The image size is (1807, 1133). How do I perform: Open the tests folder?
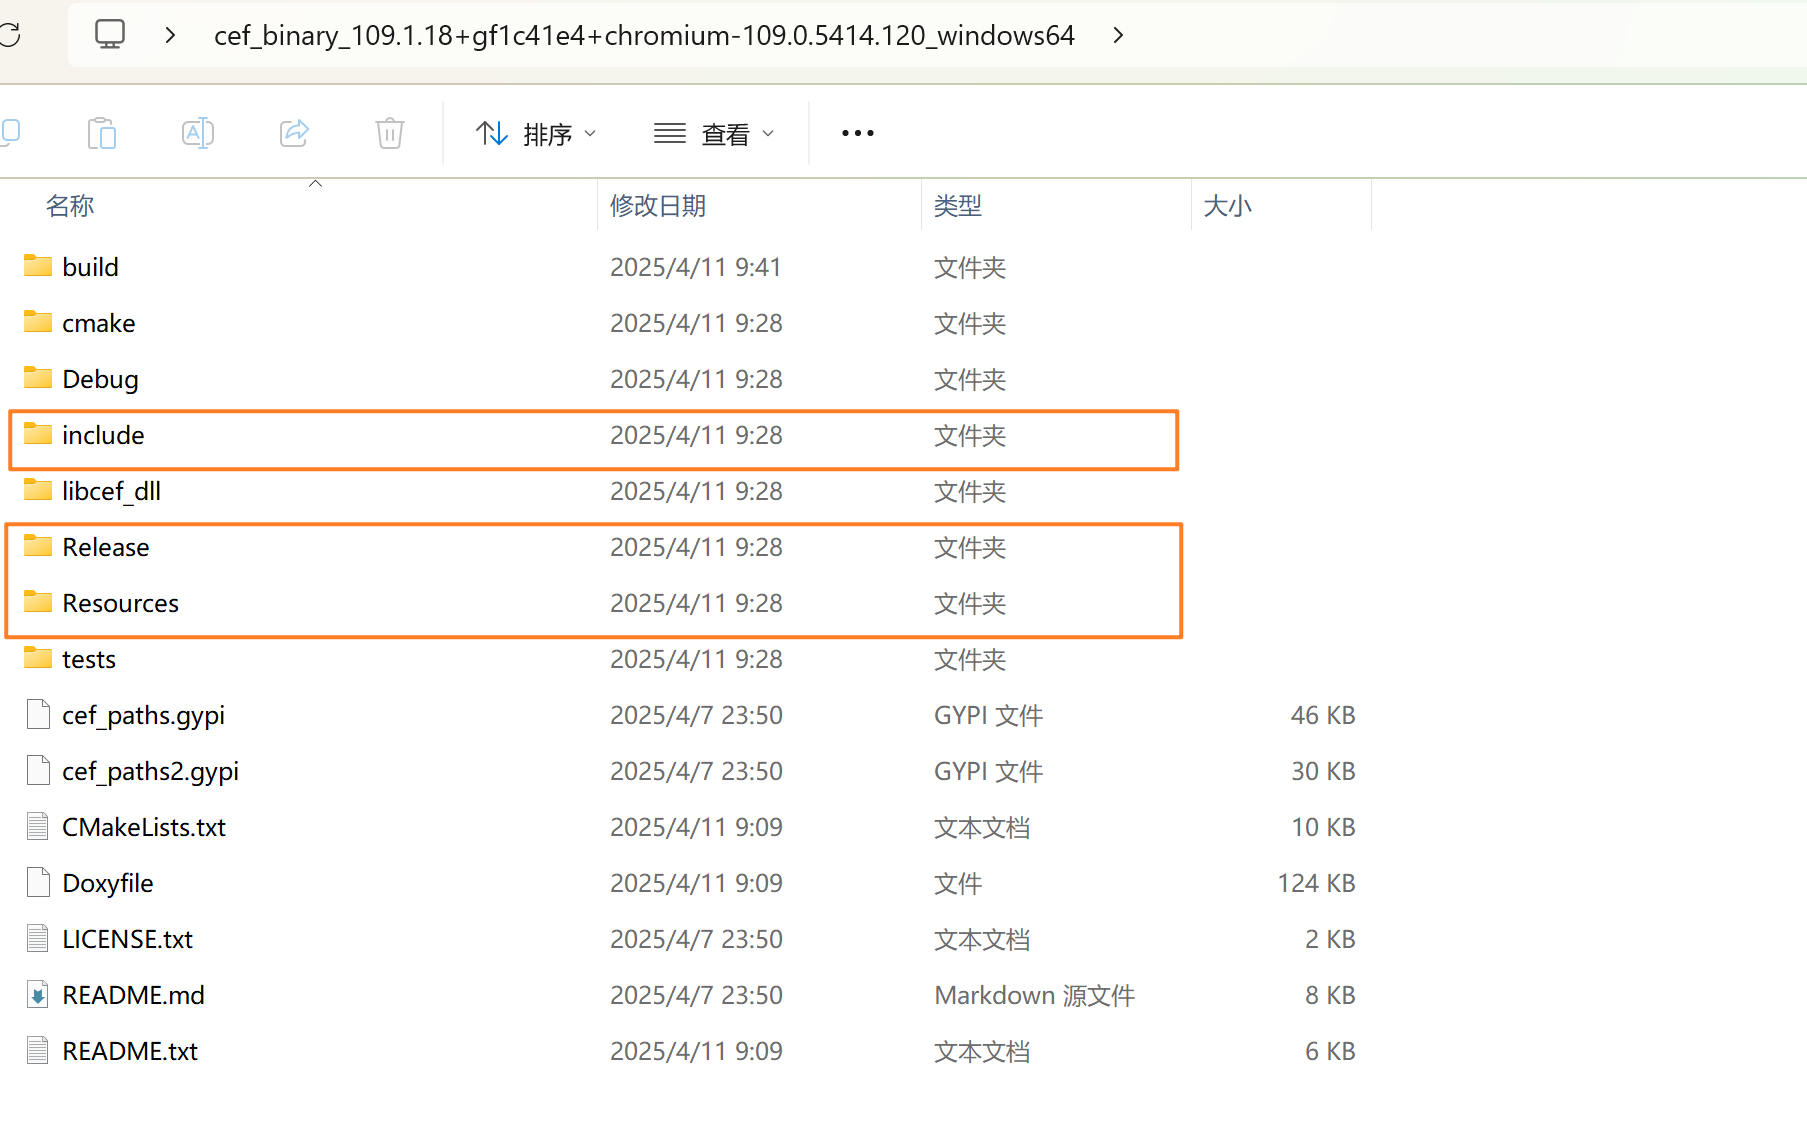pos(89,658)
